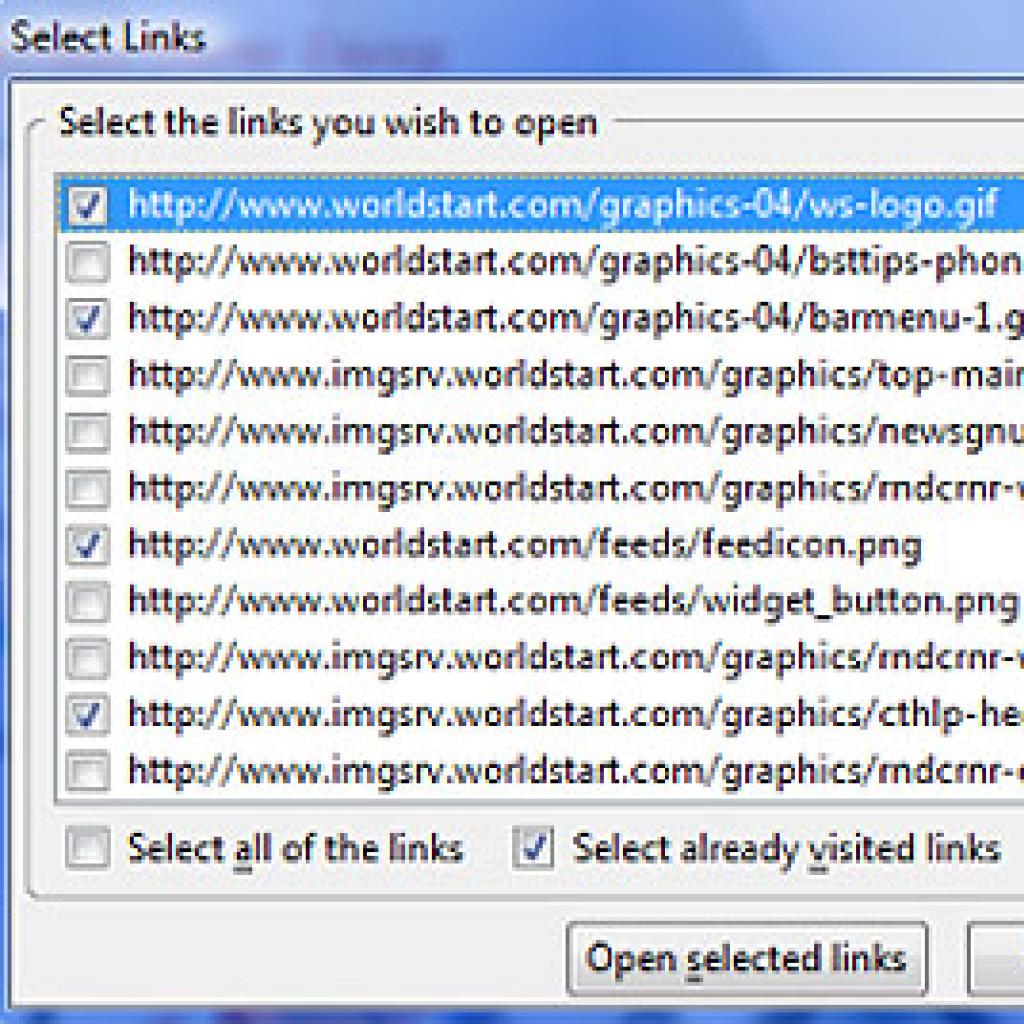The height and width of the screenshot is (1024, 1024).
Task: Select the graphics/top-main URL text
Action: 575,376
